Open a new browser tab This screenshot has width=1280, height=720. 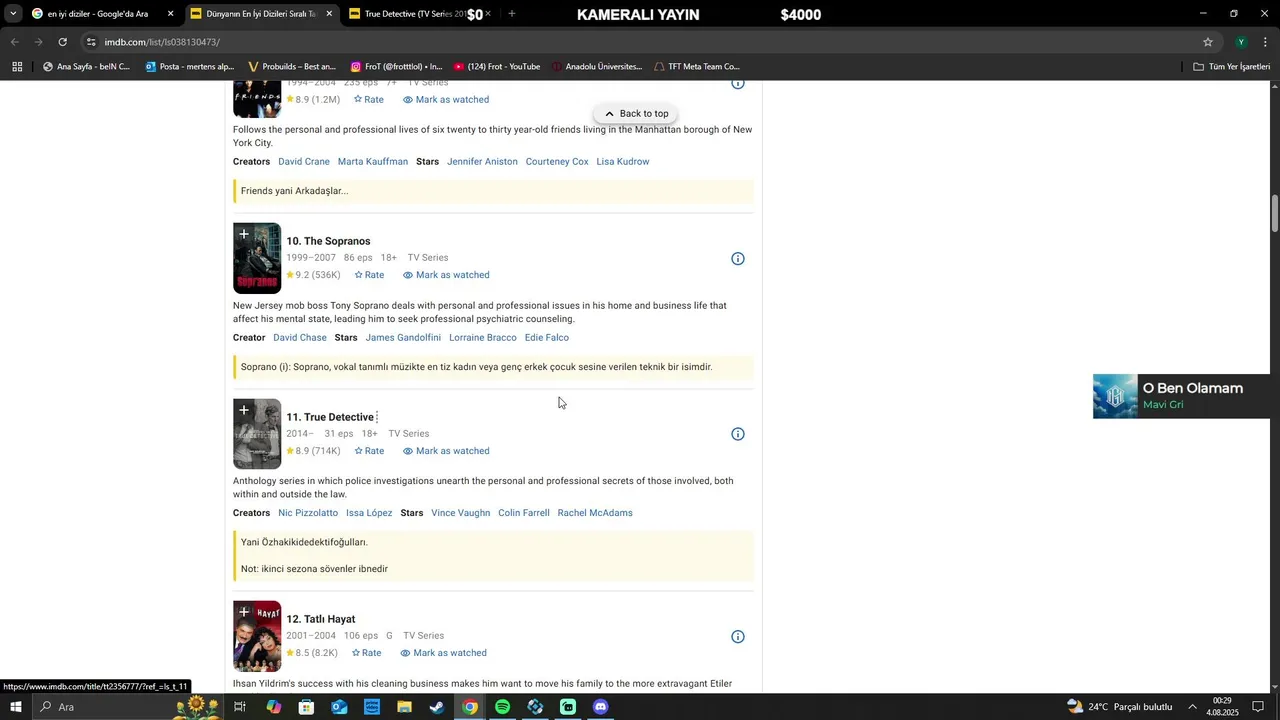512,14
